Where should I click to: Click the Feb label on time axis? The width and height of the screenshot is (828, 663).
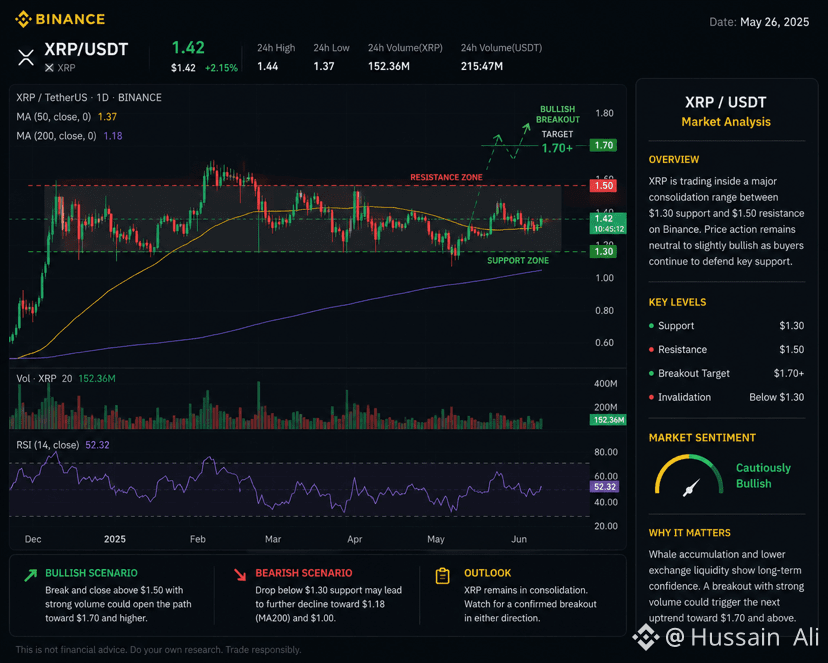[x=197, y=539]
